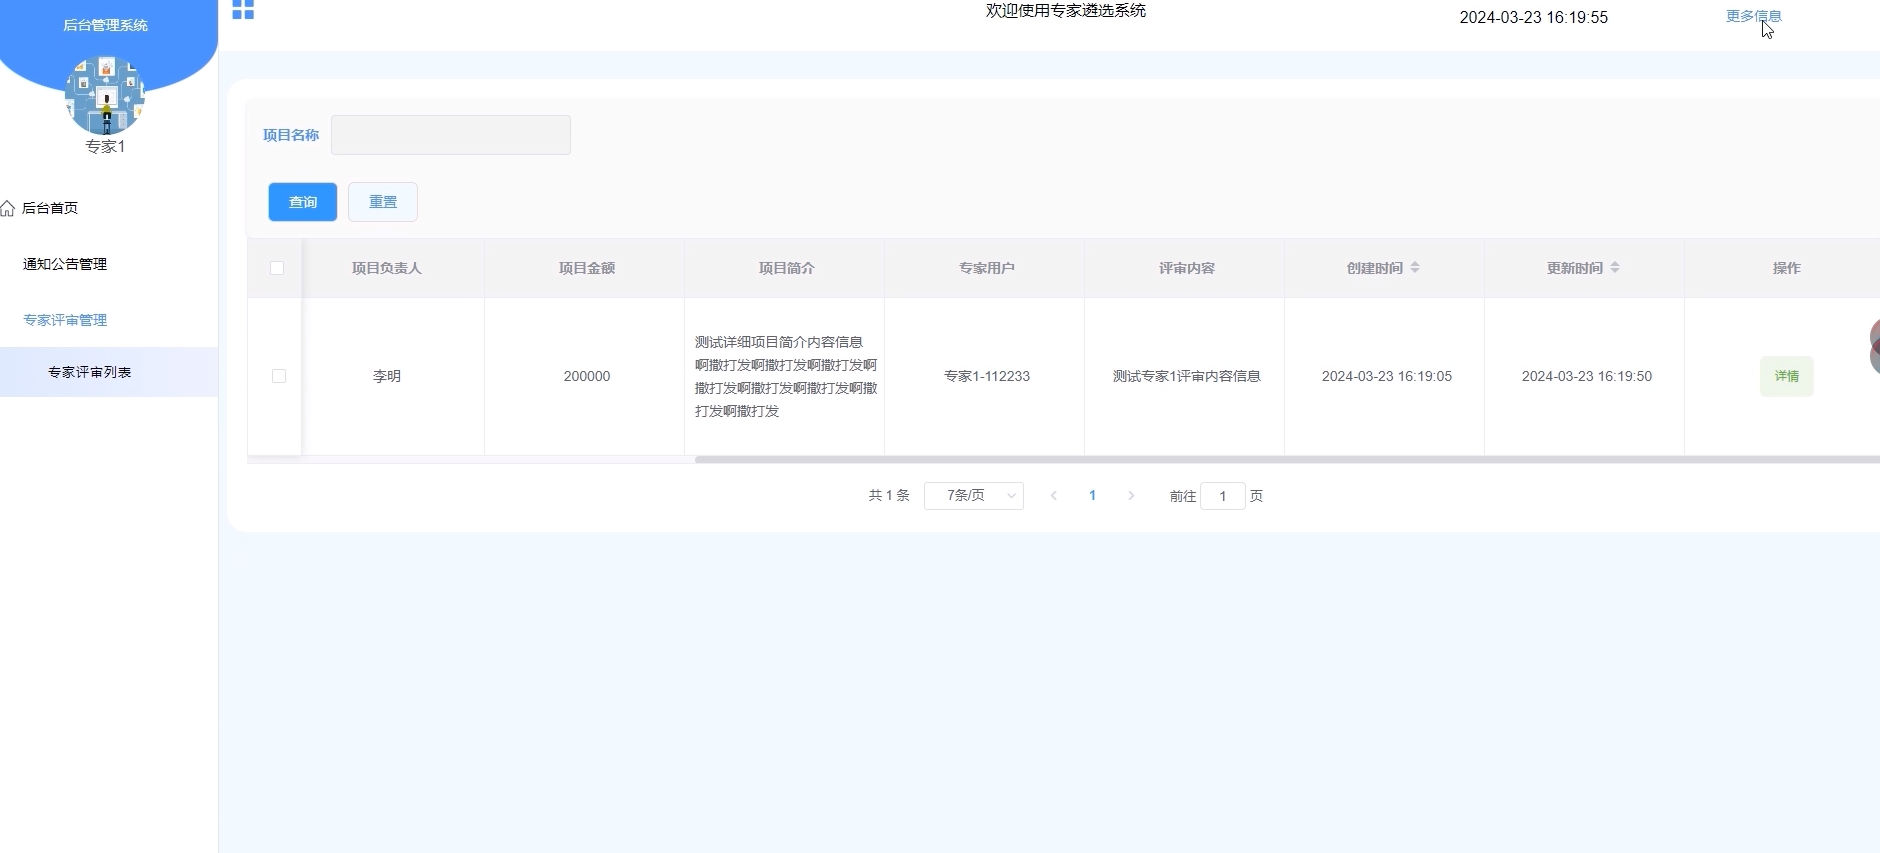Focus the 项目名称 search field
This screenshot has width=1880, height=853.
coord(451,135)
